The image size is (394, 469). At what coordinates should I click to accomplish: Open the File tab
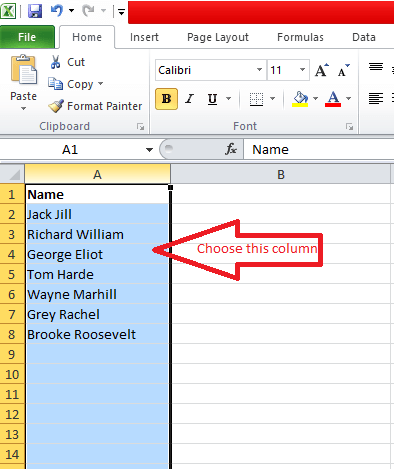[x=27, y=37]
